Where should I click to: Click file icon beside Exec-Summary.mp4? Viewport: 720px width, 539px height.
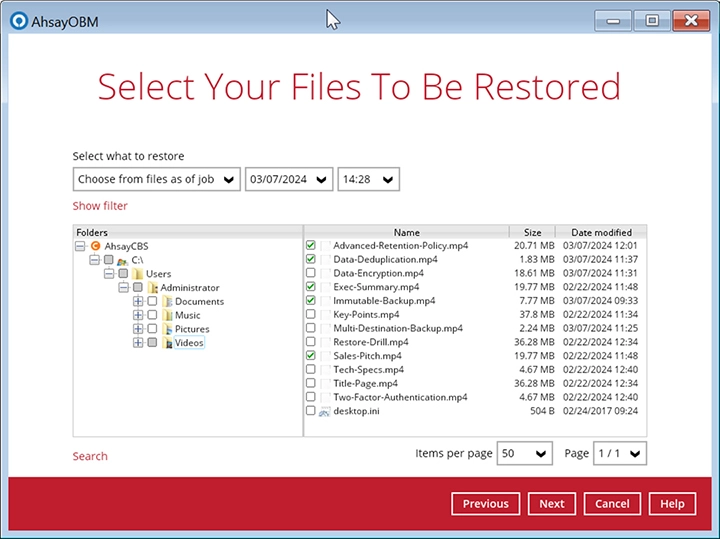pyautogui.click(x=325, y=287)
